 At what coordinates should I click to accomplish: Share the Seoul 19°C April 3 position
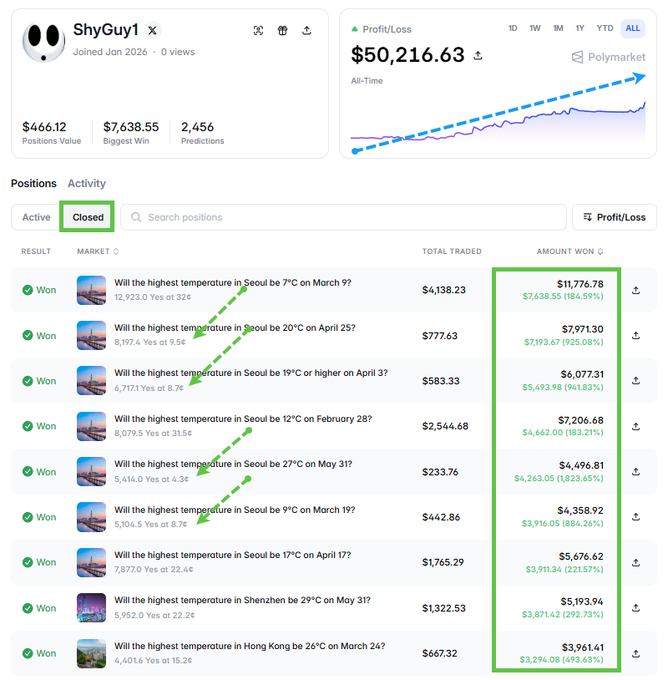[636, 380]
